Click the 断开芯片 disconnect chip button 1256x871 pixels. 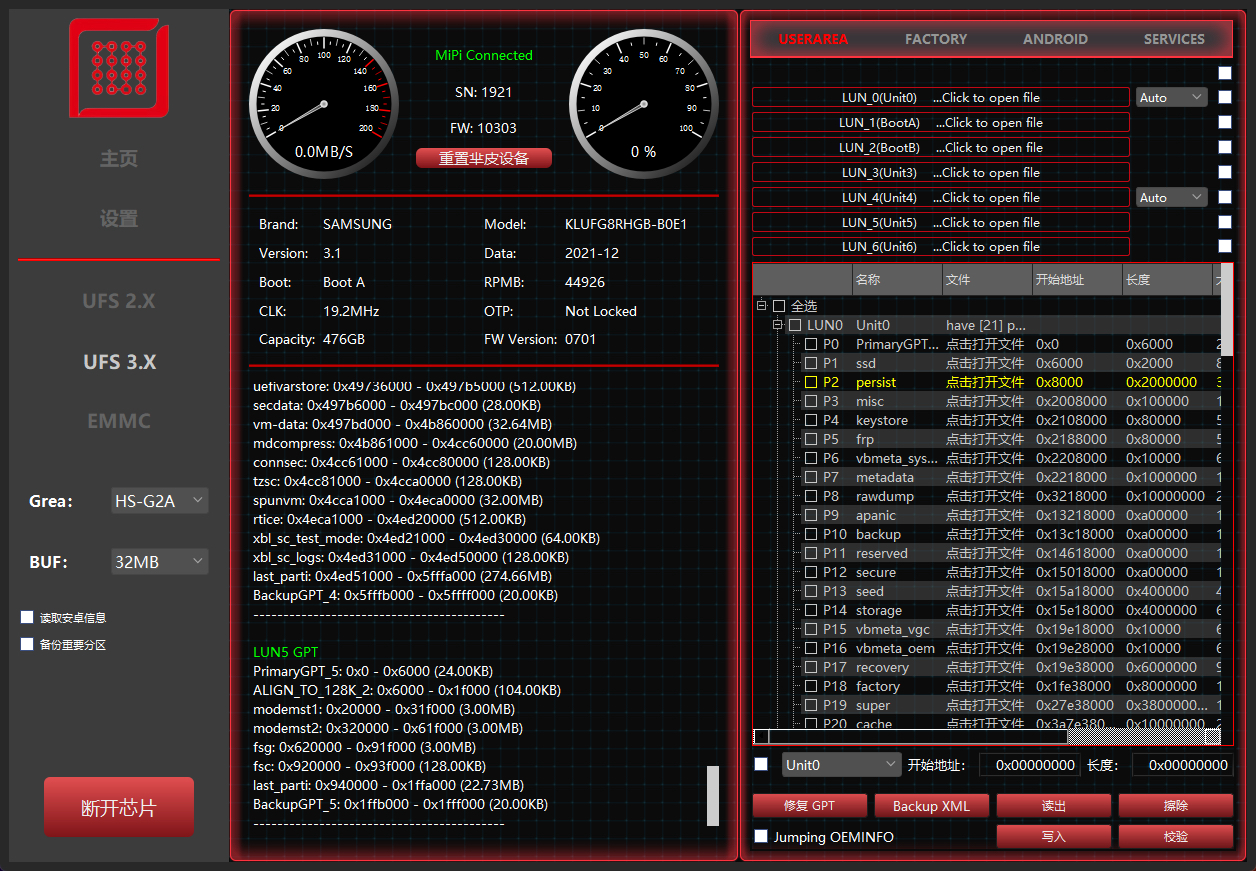coord(118,808)
